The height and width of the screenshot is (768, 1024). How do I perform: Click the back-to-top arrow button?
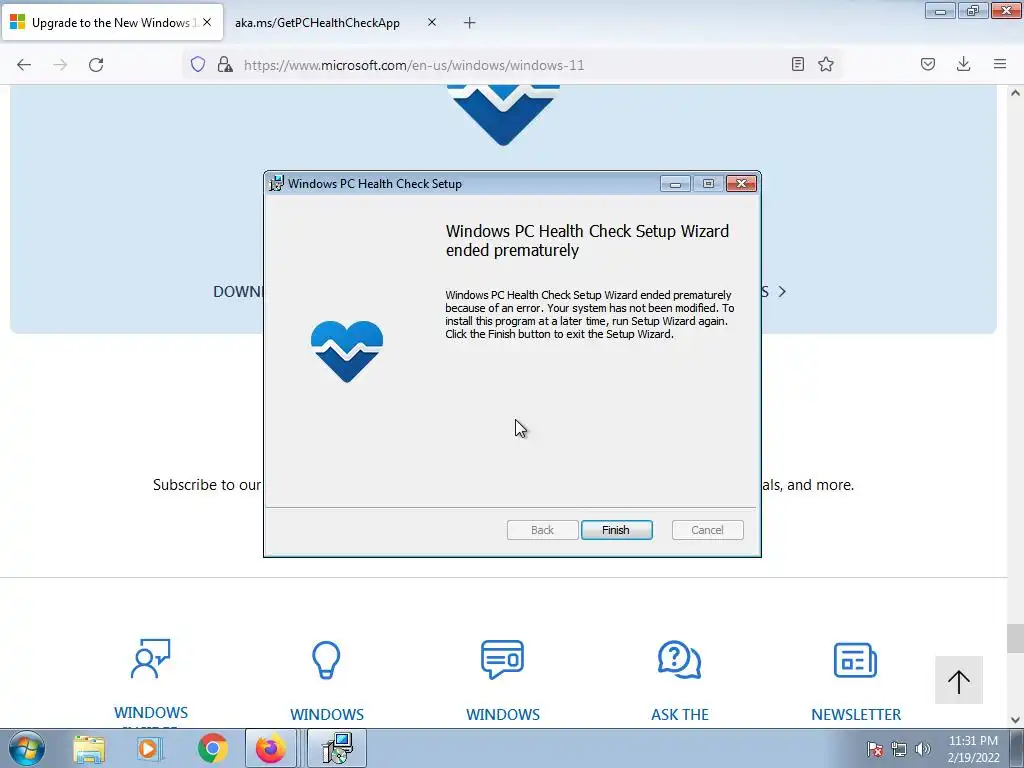(x=959, y=680)
